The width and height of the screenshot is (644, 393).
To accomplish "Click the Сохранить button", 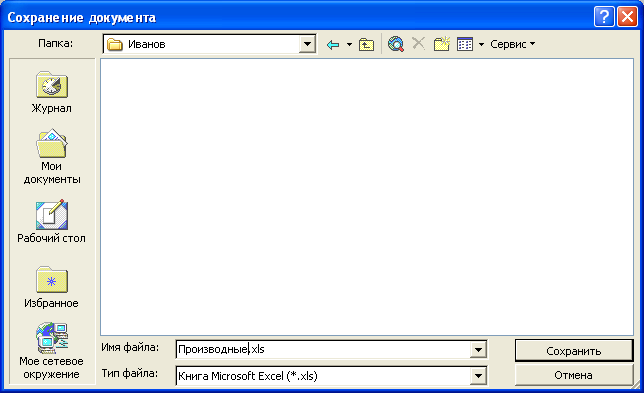I will [574, 351].
